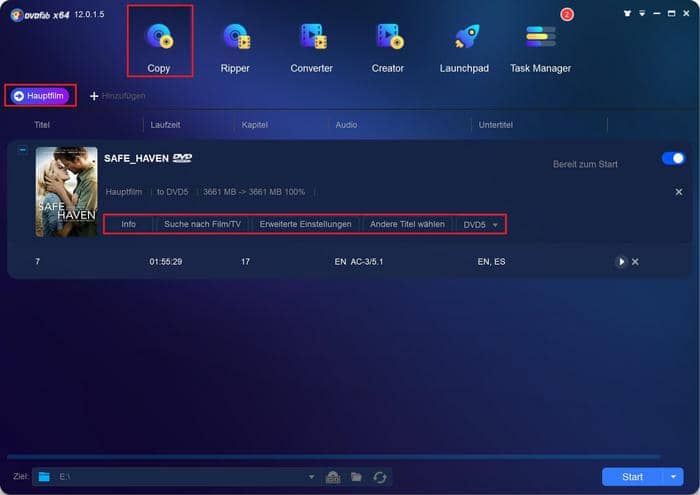Click the DVDFab logo

pos(40,15)
